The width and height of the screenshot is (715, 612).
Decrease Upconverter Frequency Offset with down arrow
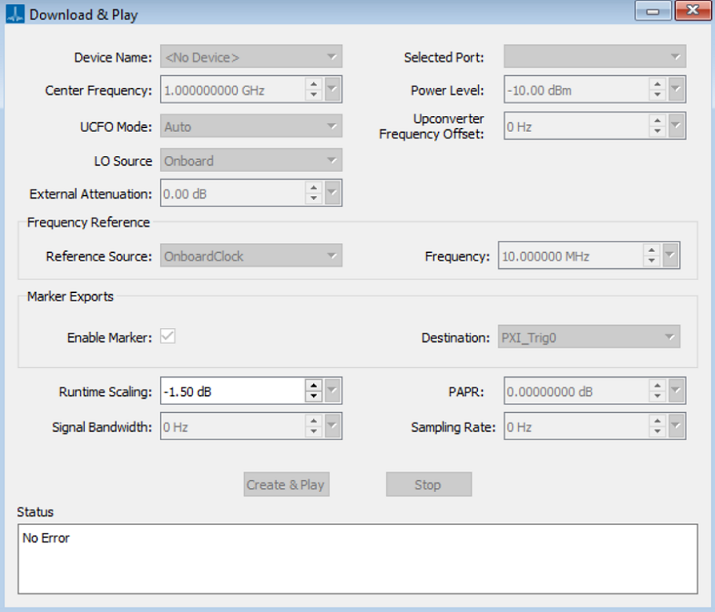(x=658, y=131)
